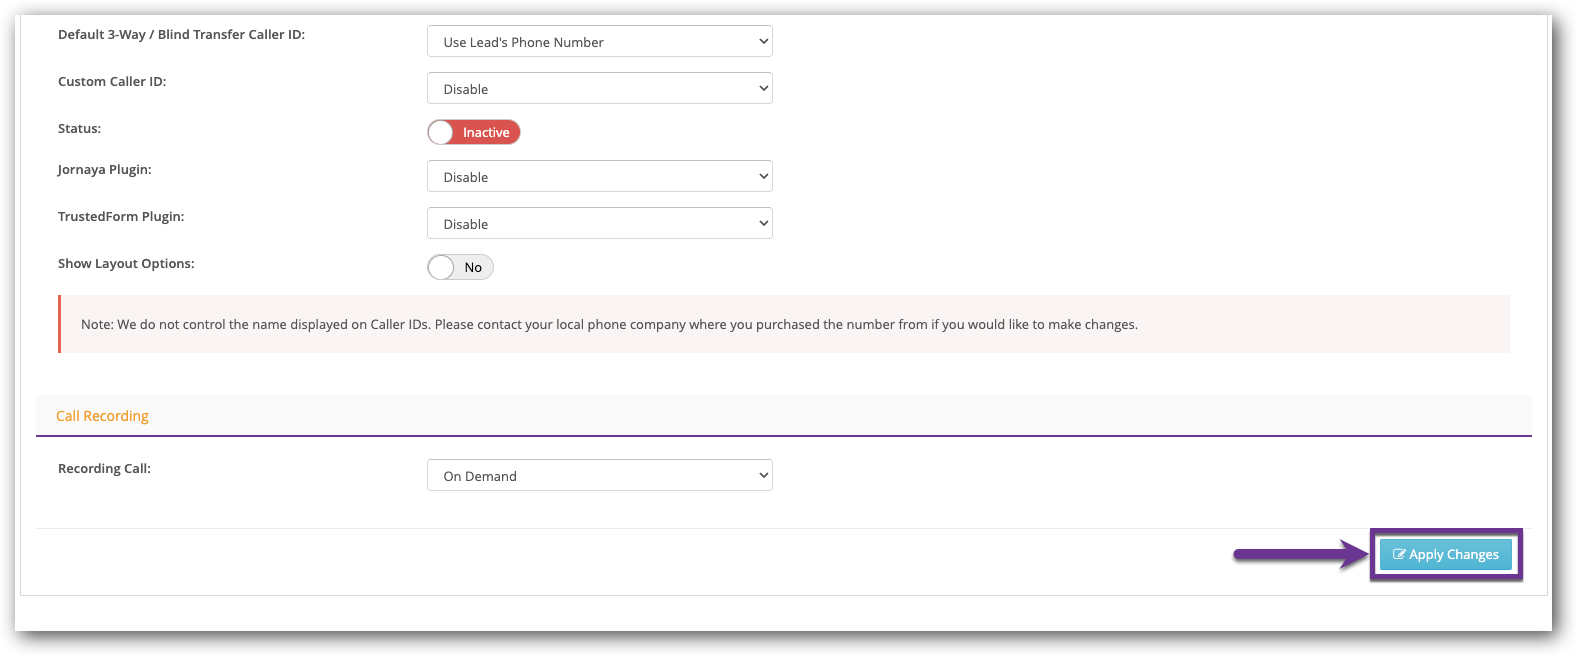Click the 'No' text on layout toggle
The image size is (1577, 656).
tap(473, 267)
